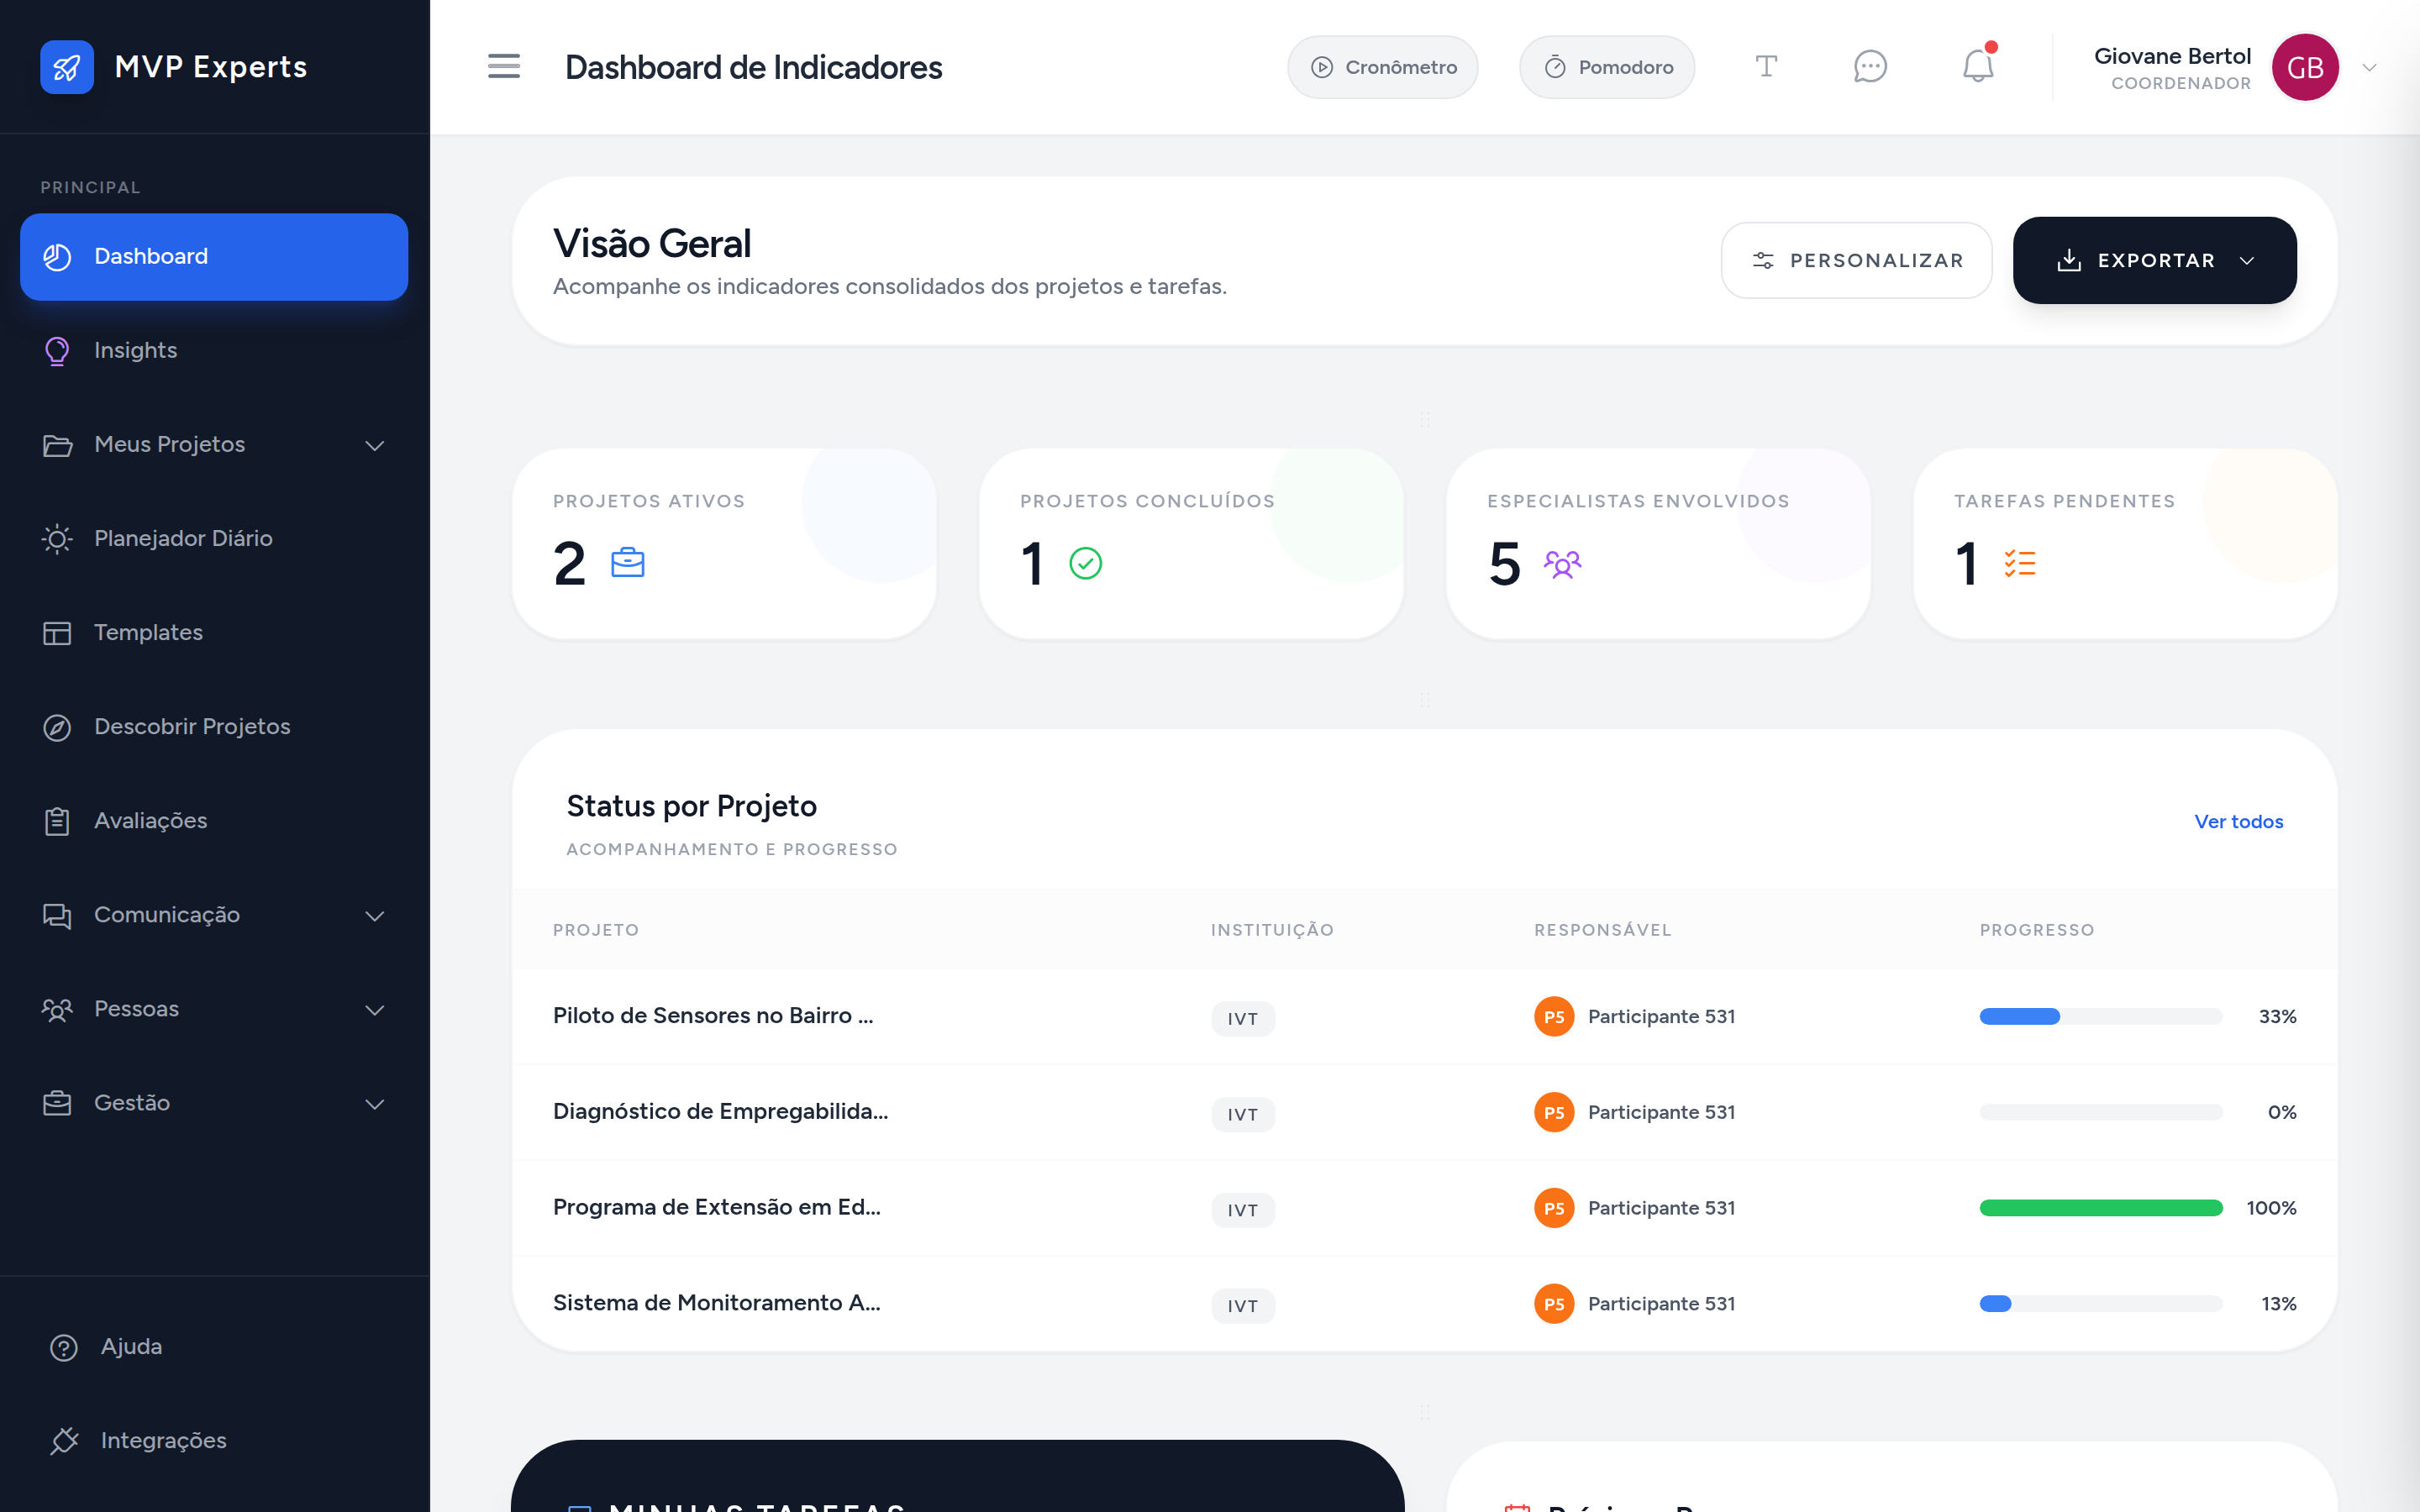
Task: Click the Avaliações clipboard icon
Action: 57,821
